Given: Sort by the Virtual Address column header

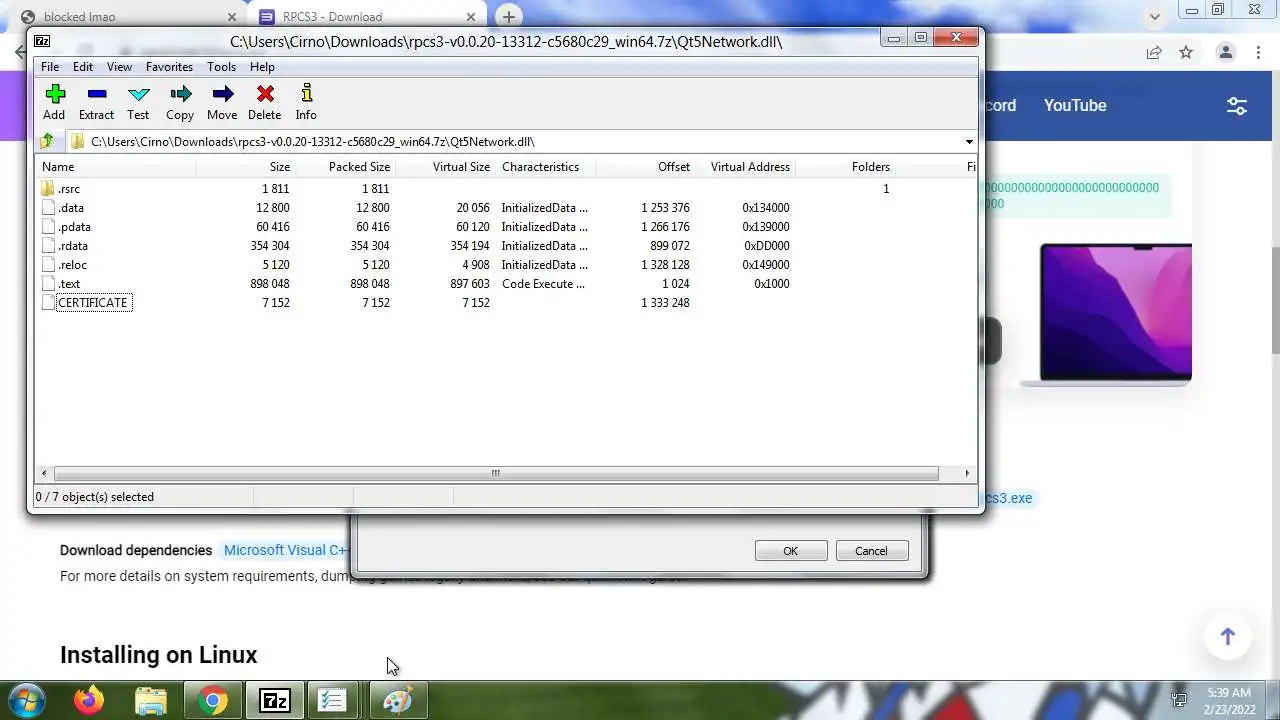Looking at the screenshot, I should (x=746, y=167).
